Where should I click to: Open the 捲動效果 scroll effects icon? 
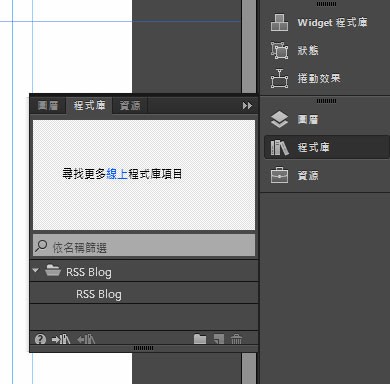point(279,79)
